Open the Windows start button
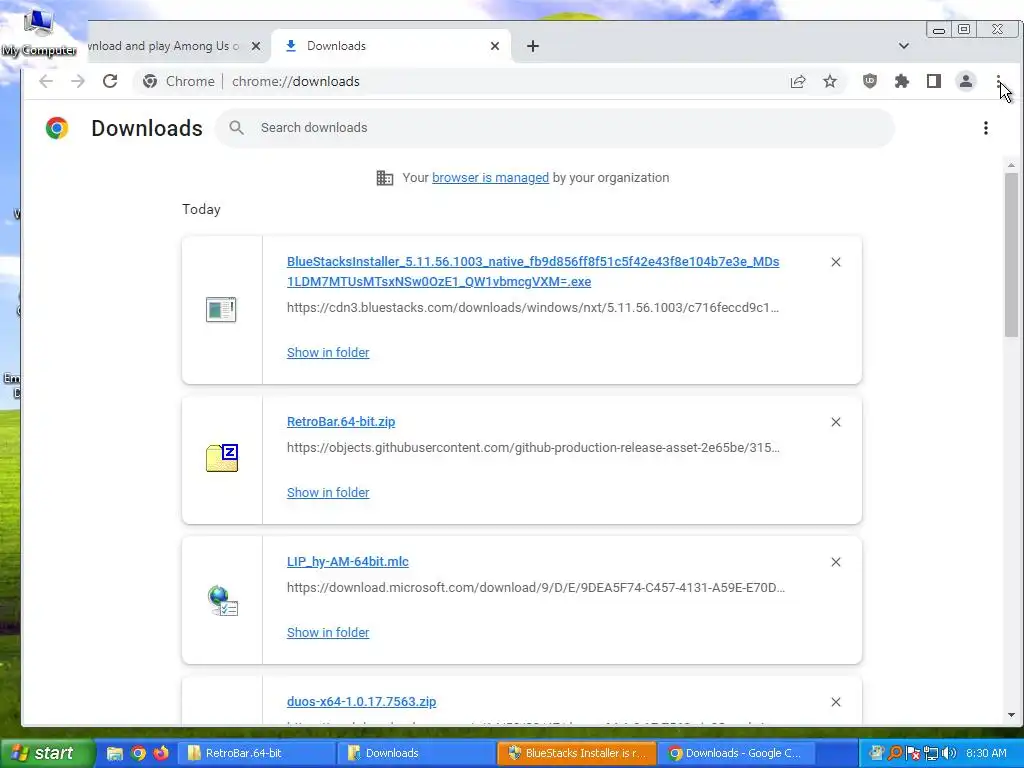Viewport: 1024px width, 768px height. (x=47, y=753)
